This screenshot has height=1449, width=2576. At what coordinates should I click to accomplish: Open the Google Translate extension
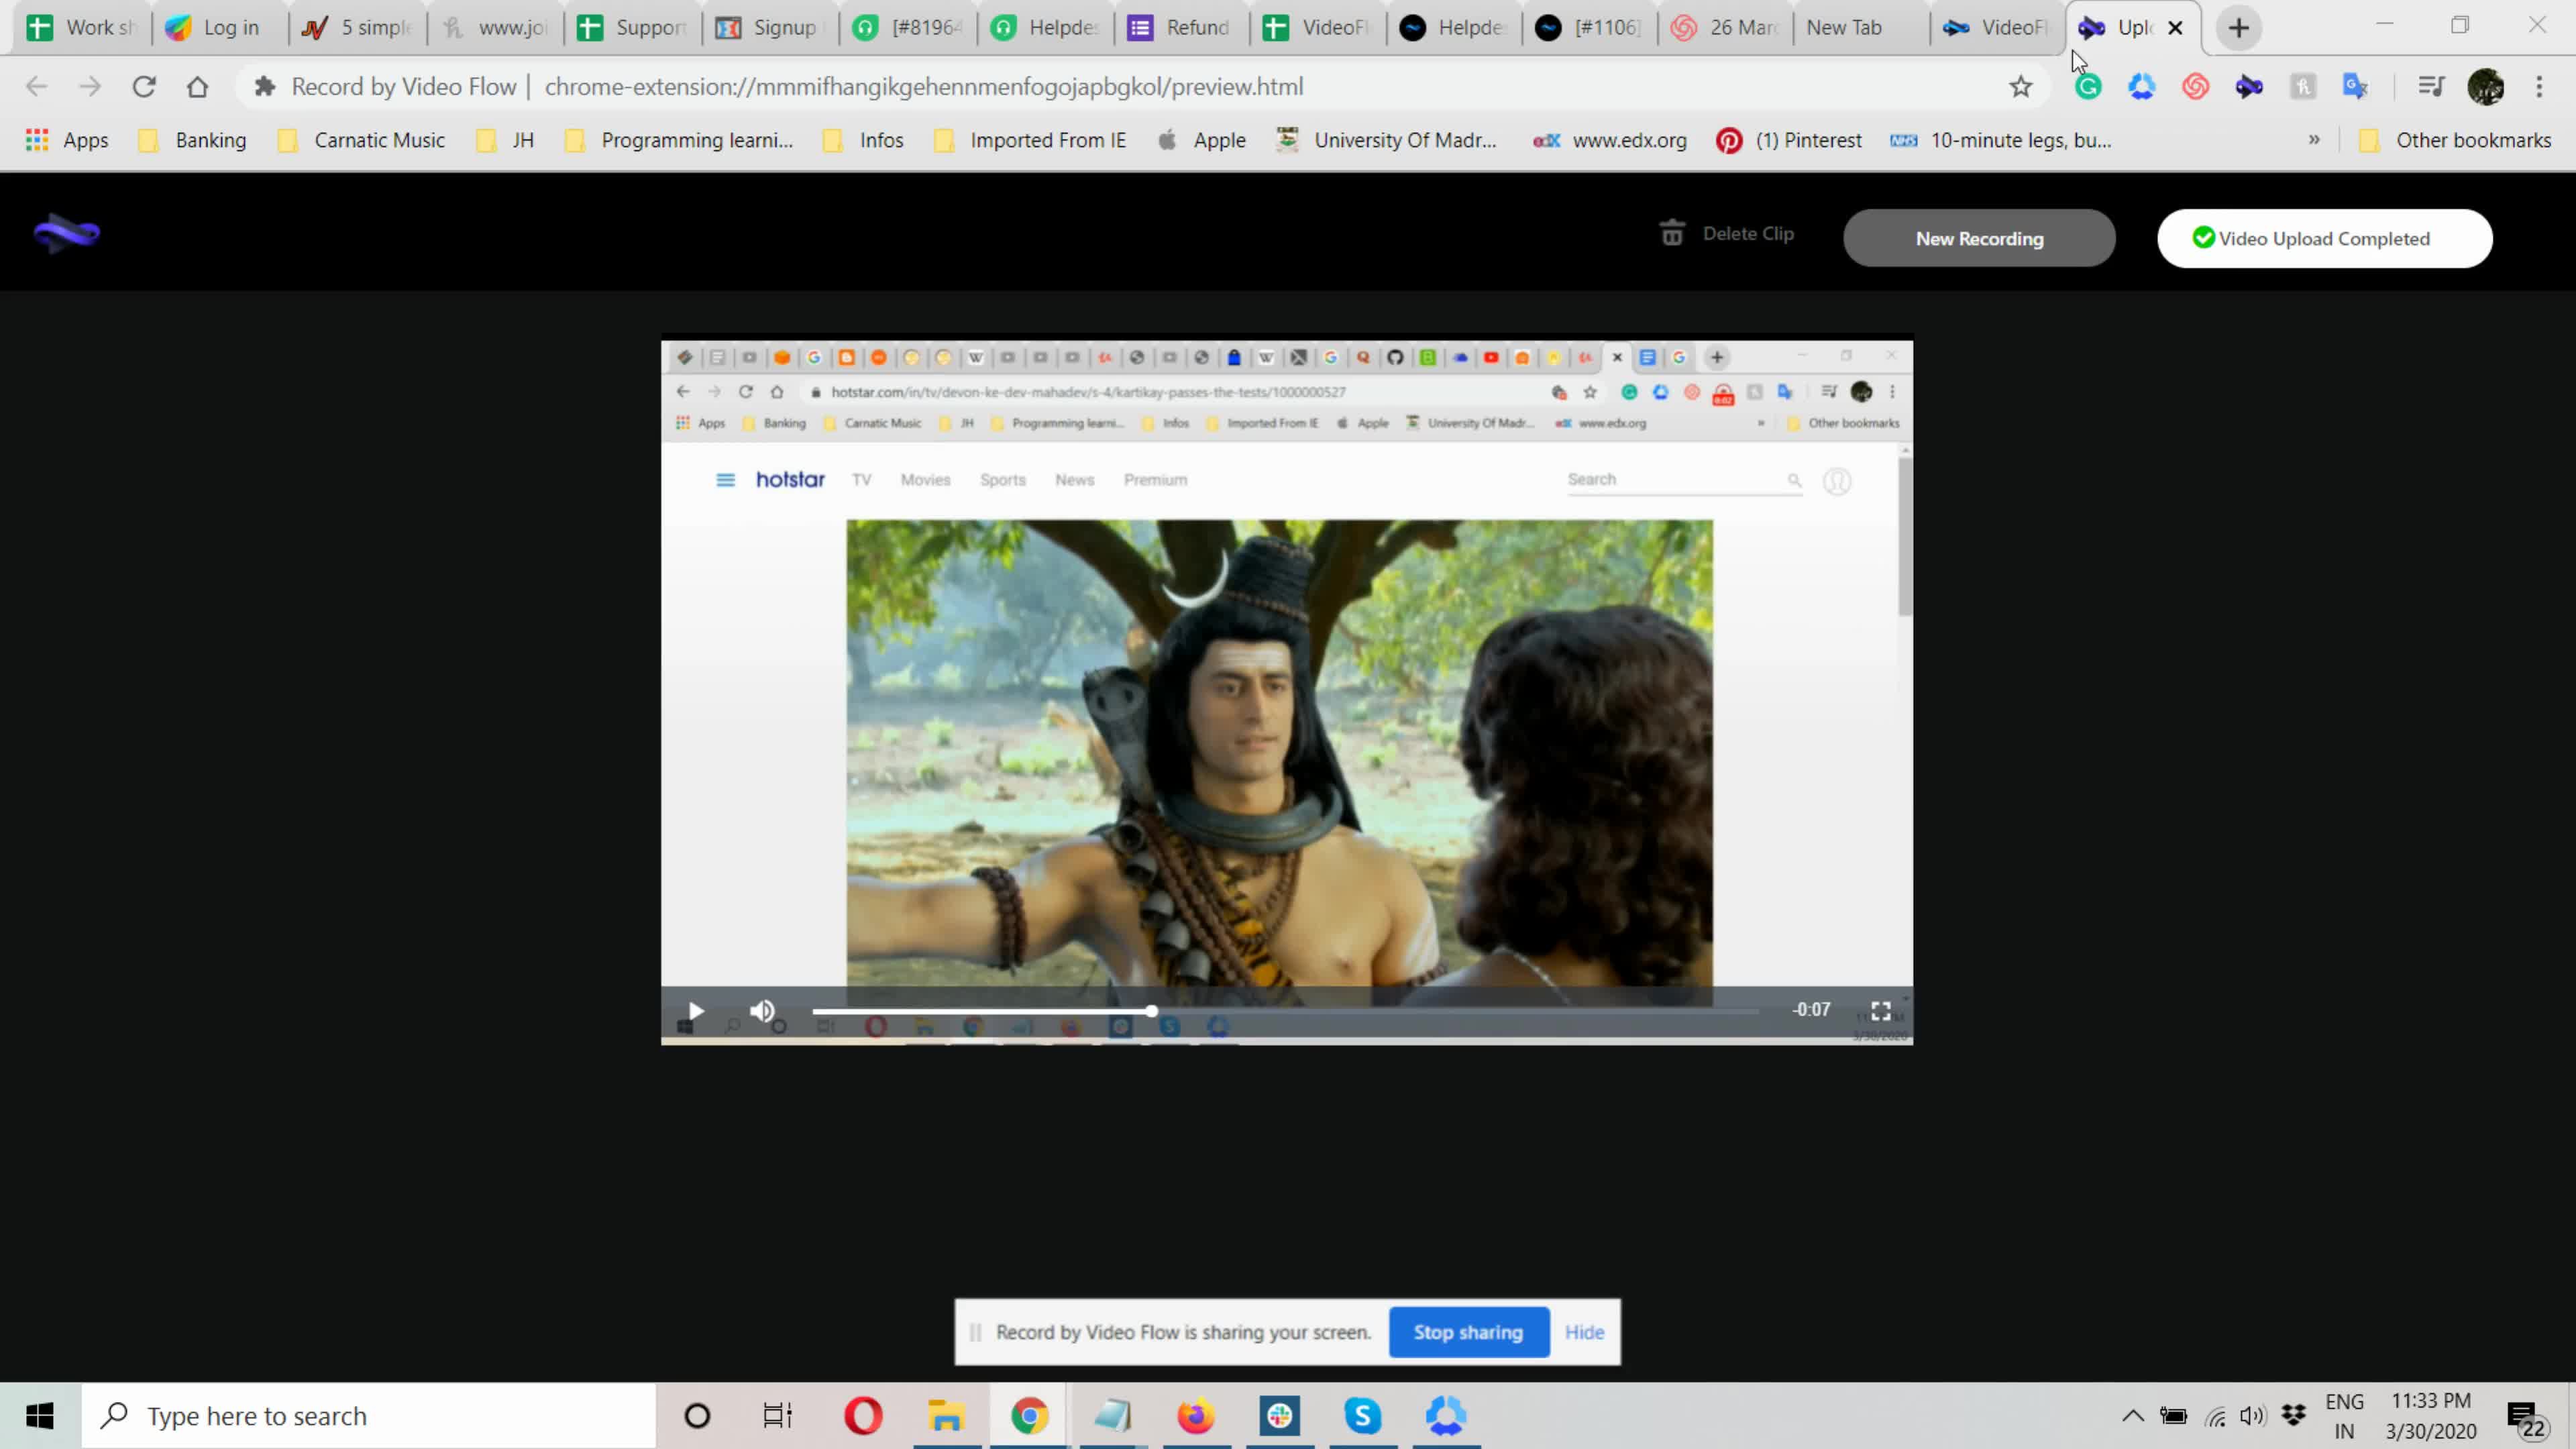2356,87
